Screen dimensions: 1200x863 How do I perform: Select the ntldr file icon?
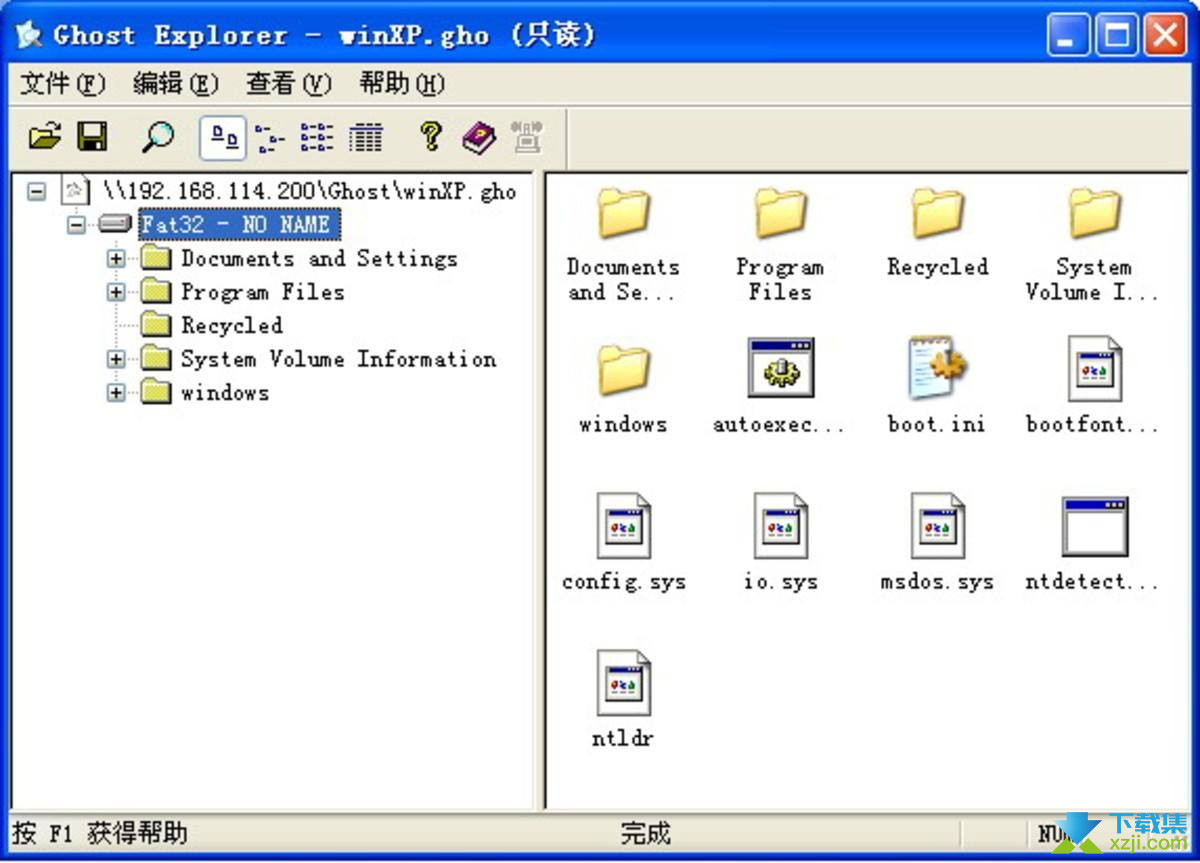click(x=623, y=683)
